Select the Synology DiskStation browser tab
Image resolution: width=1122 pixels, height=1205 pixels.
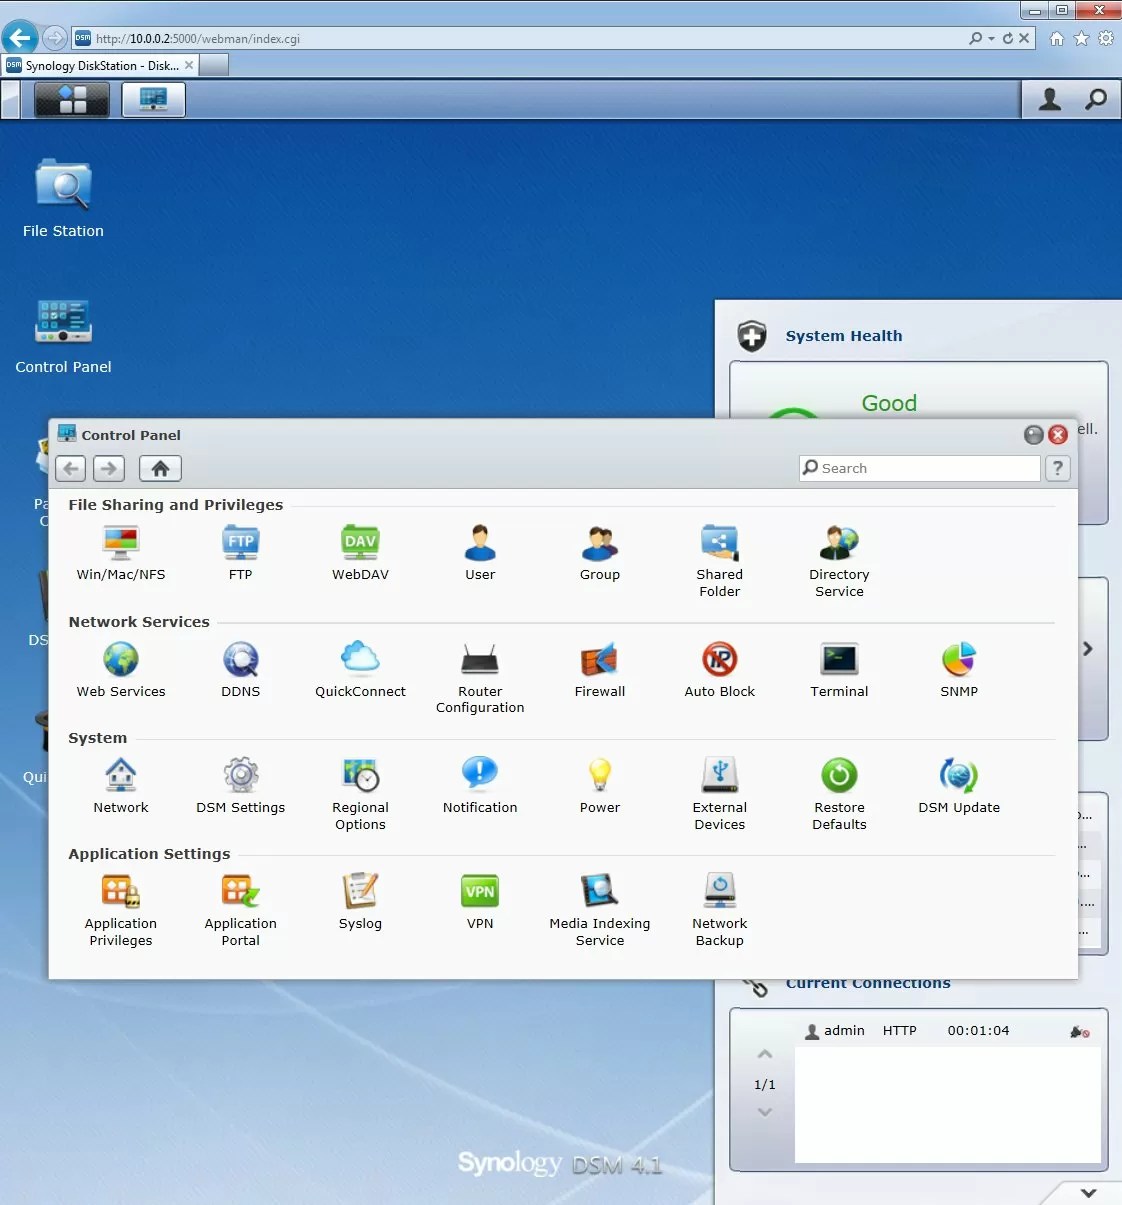(100, 65)
